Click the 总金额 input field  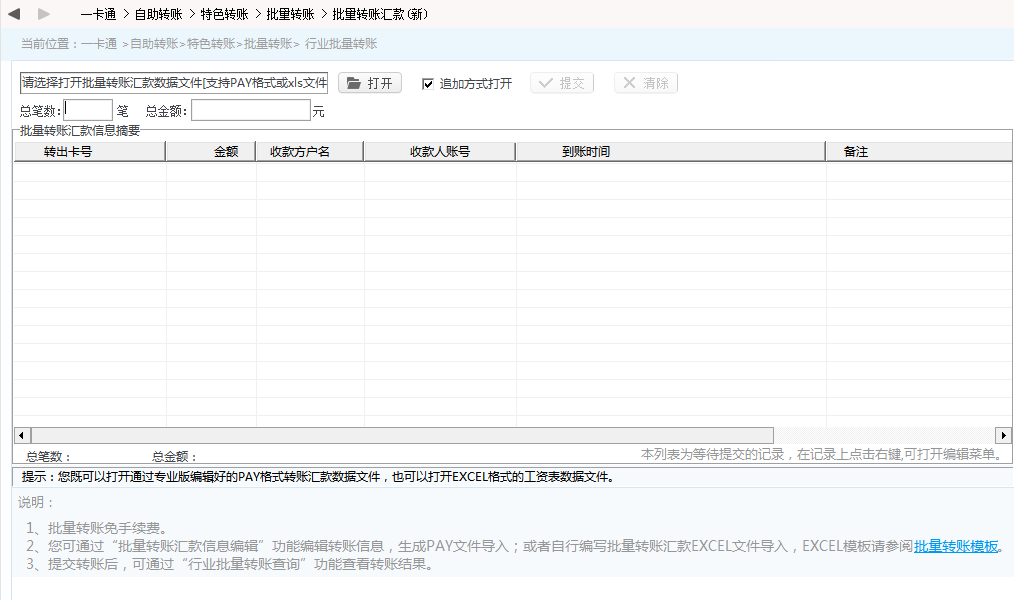250,111
